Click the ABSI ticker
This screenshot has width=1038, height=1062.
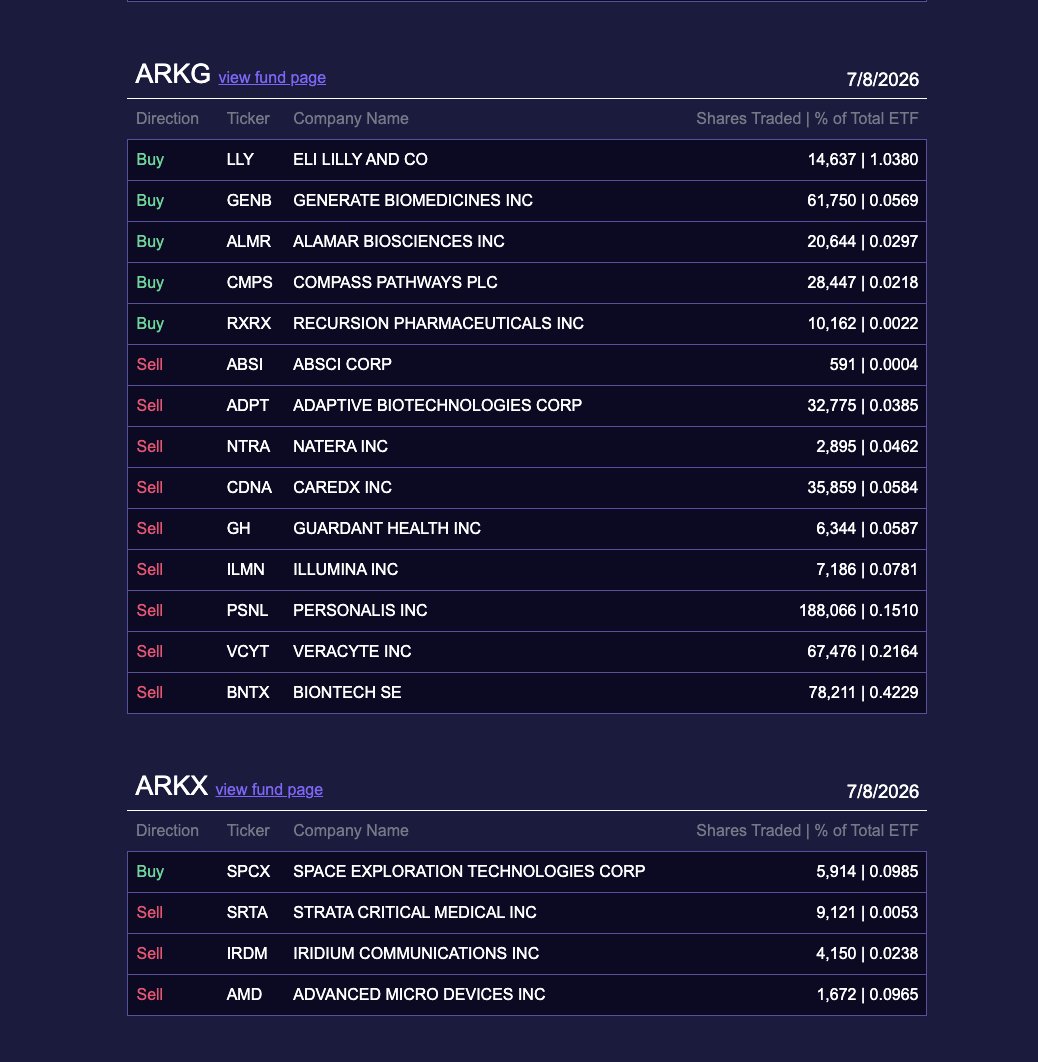coord(244,364)
